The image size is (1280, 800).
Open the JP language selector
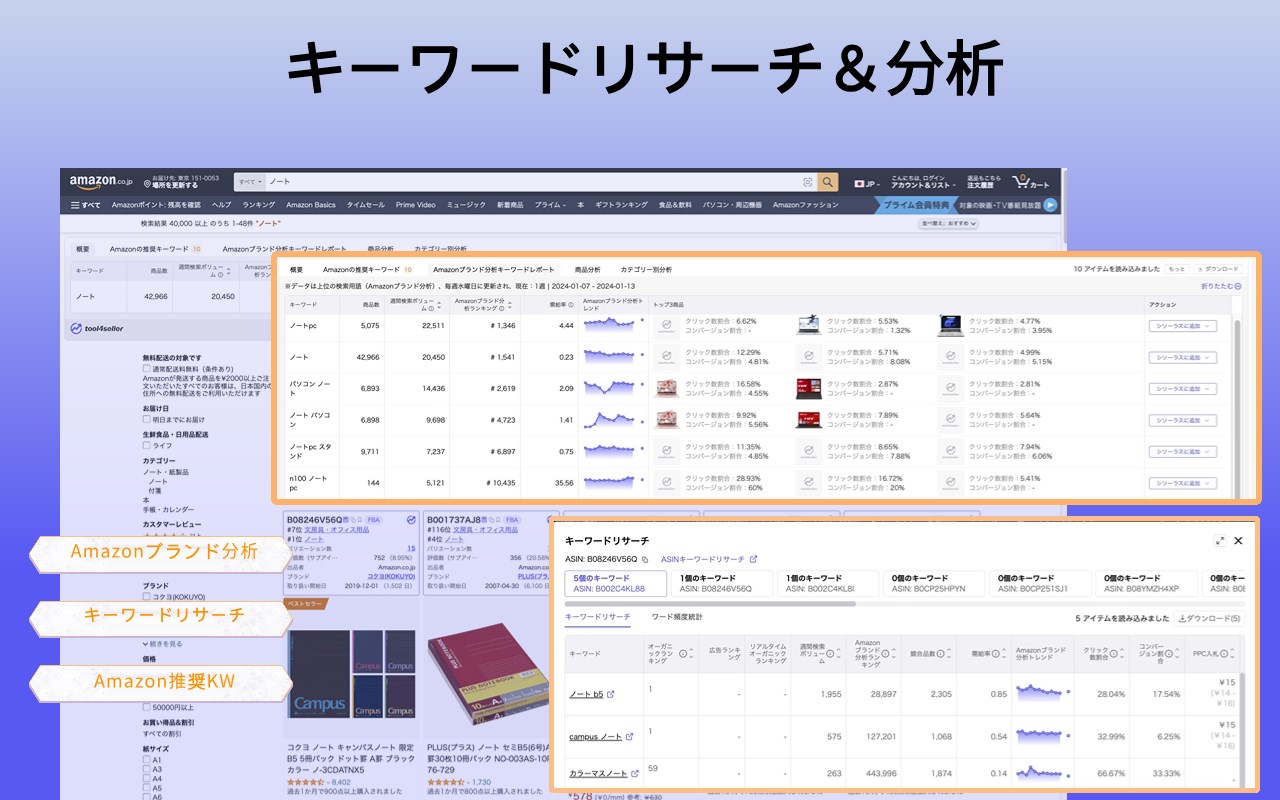[866, 184]
